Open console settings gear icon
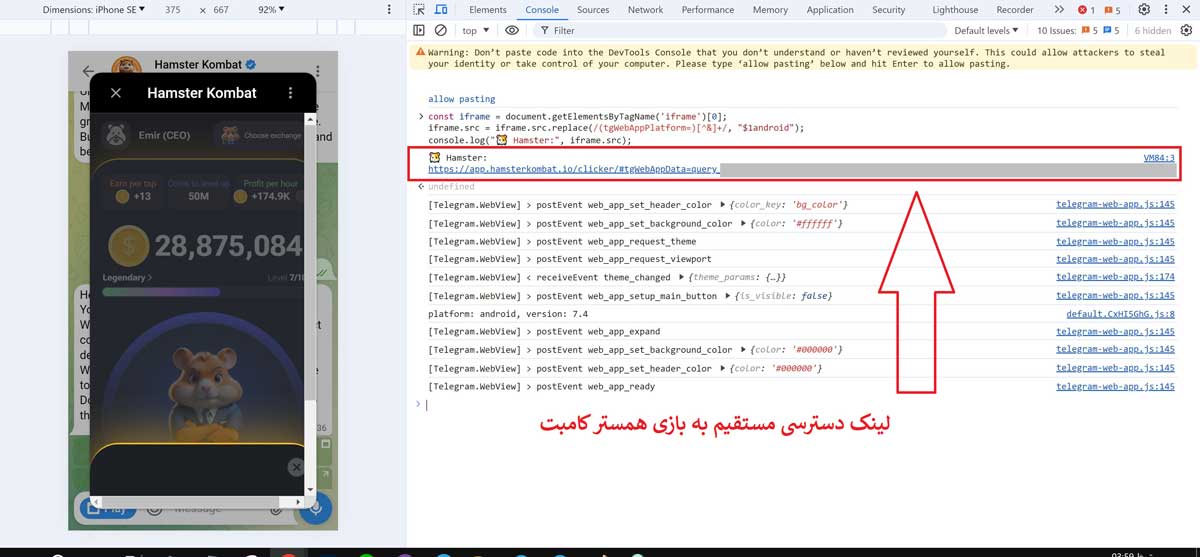Viewport: 1200px width, 557px height. pos(1186,30)
